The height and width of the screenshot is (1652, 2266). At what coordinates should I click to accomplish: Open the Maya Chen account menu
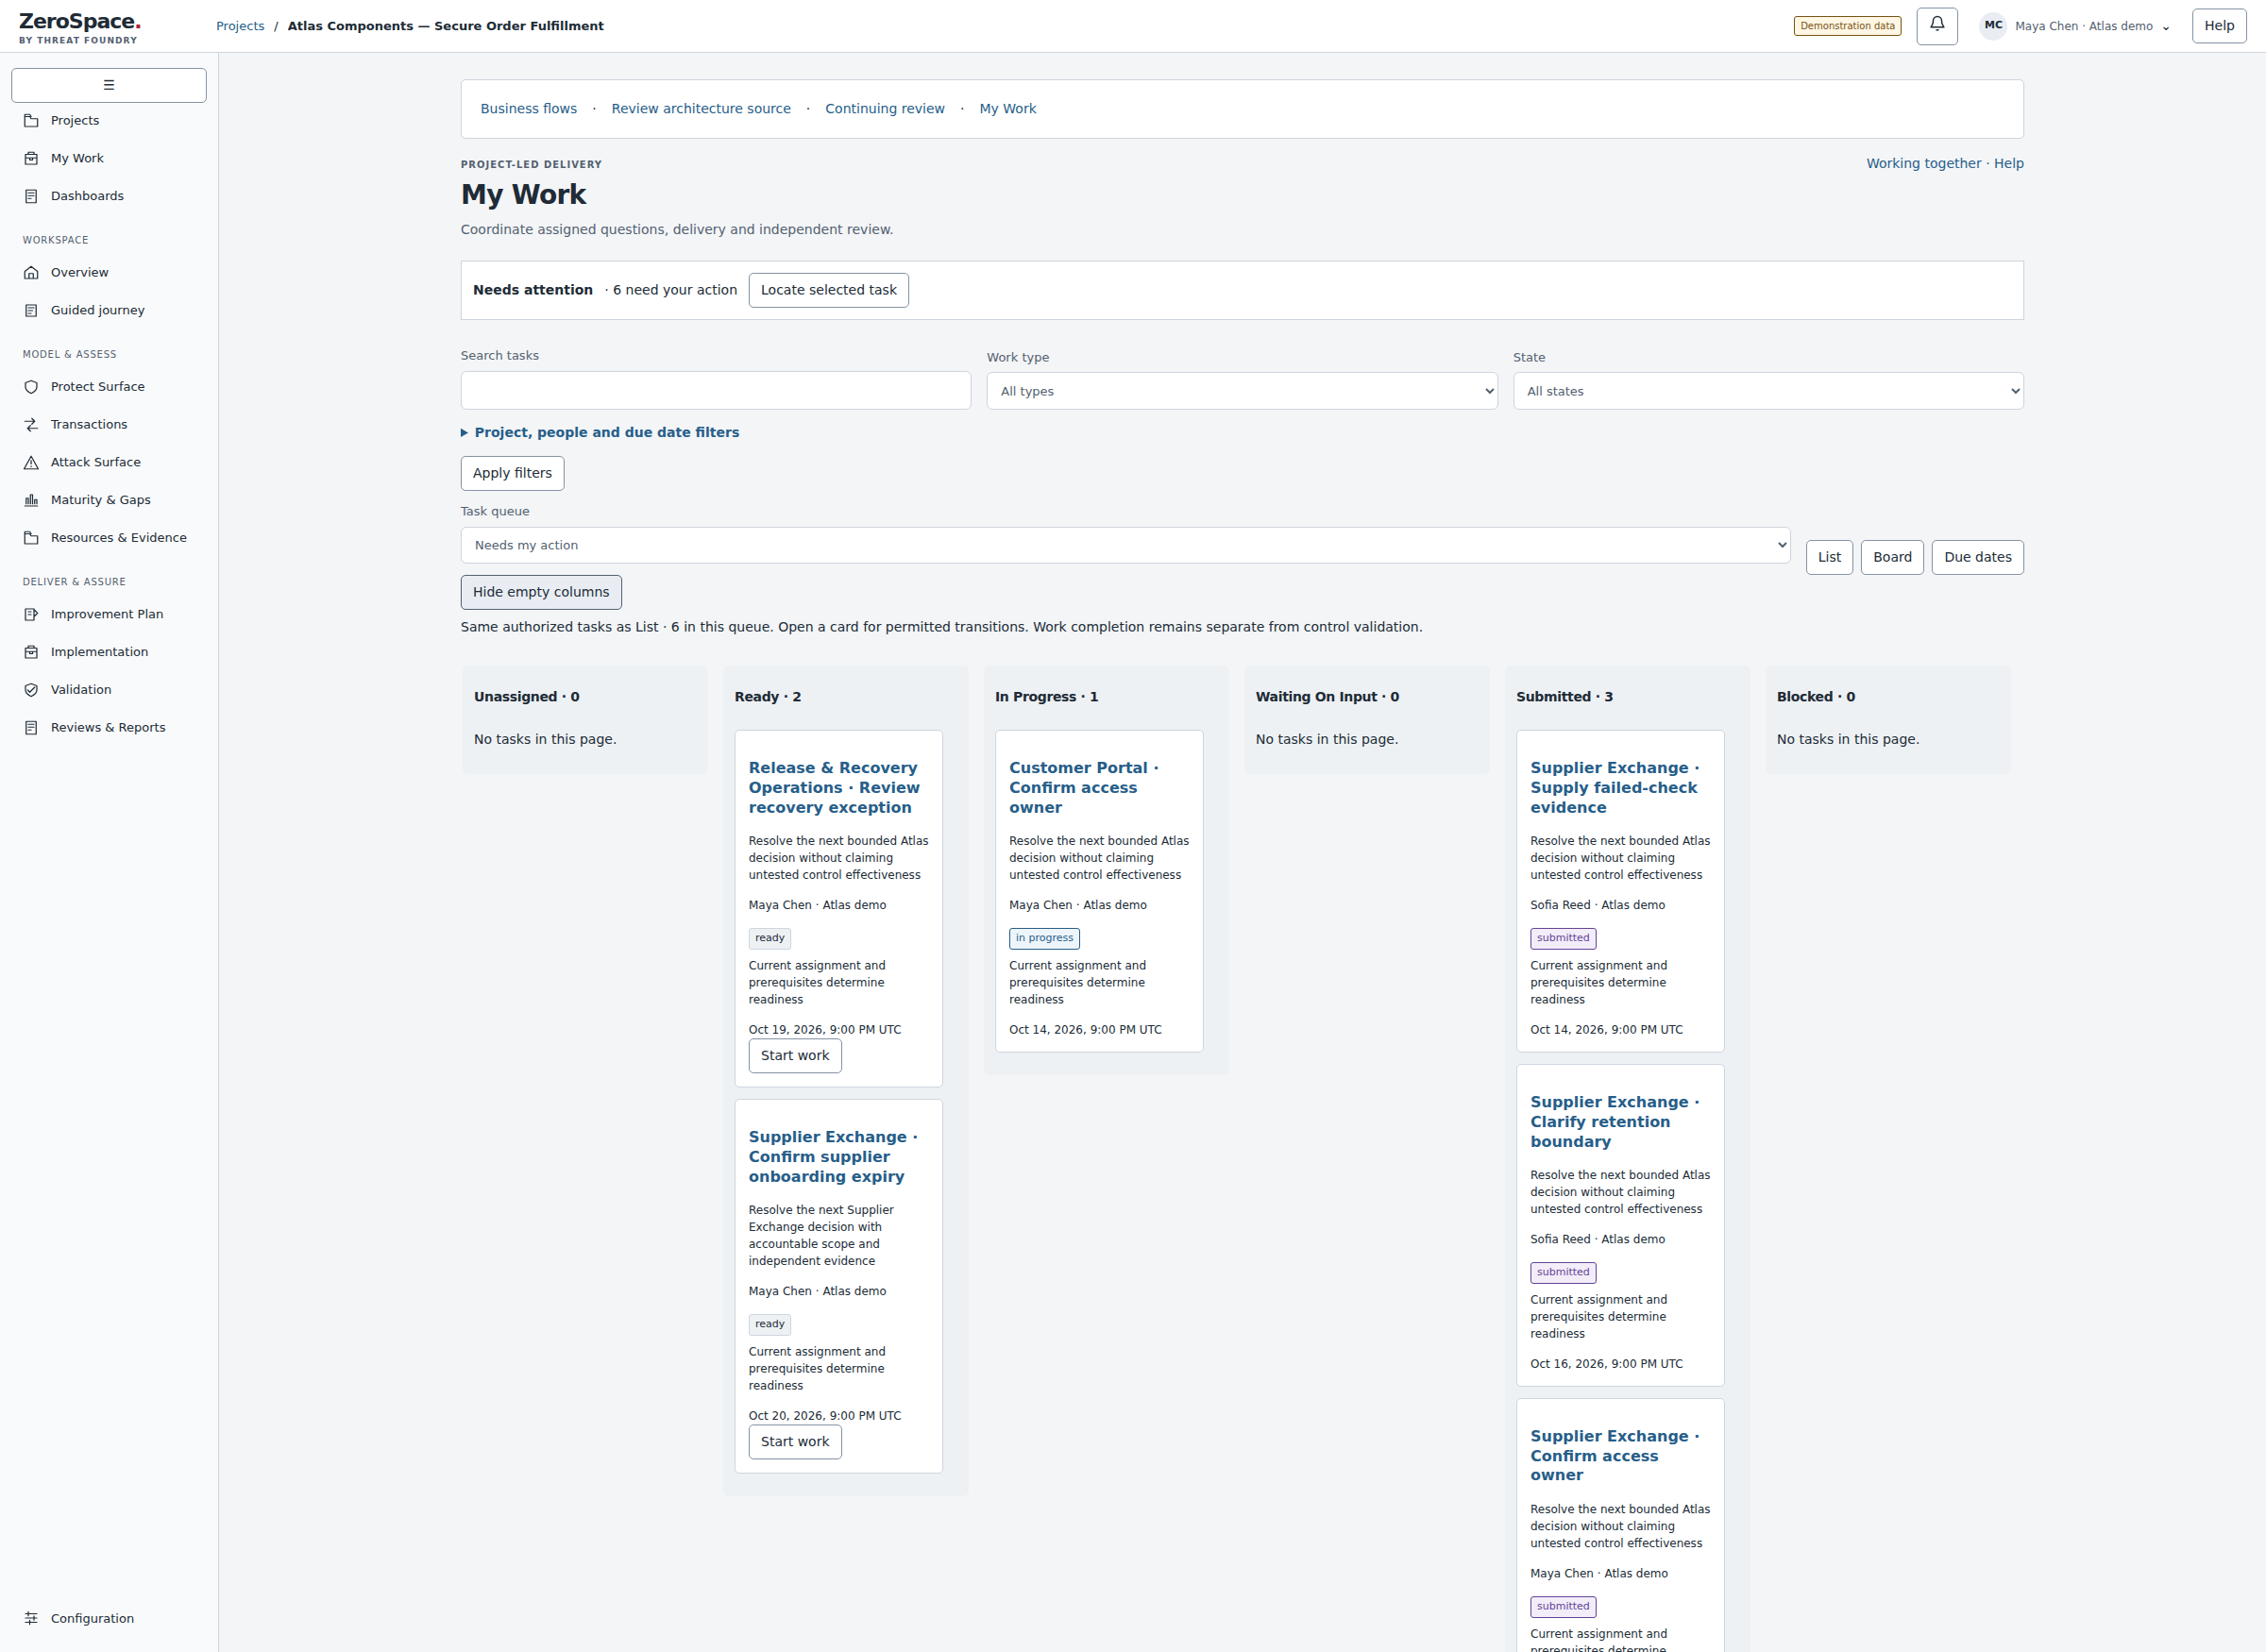(2076, 26)
